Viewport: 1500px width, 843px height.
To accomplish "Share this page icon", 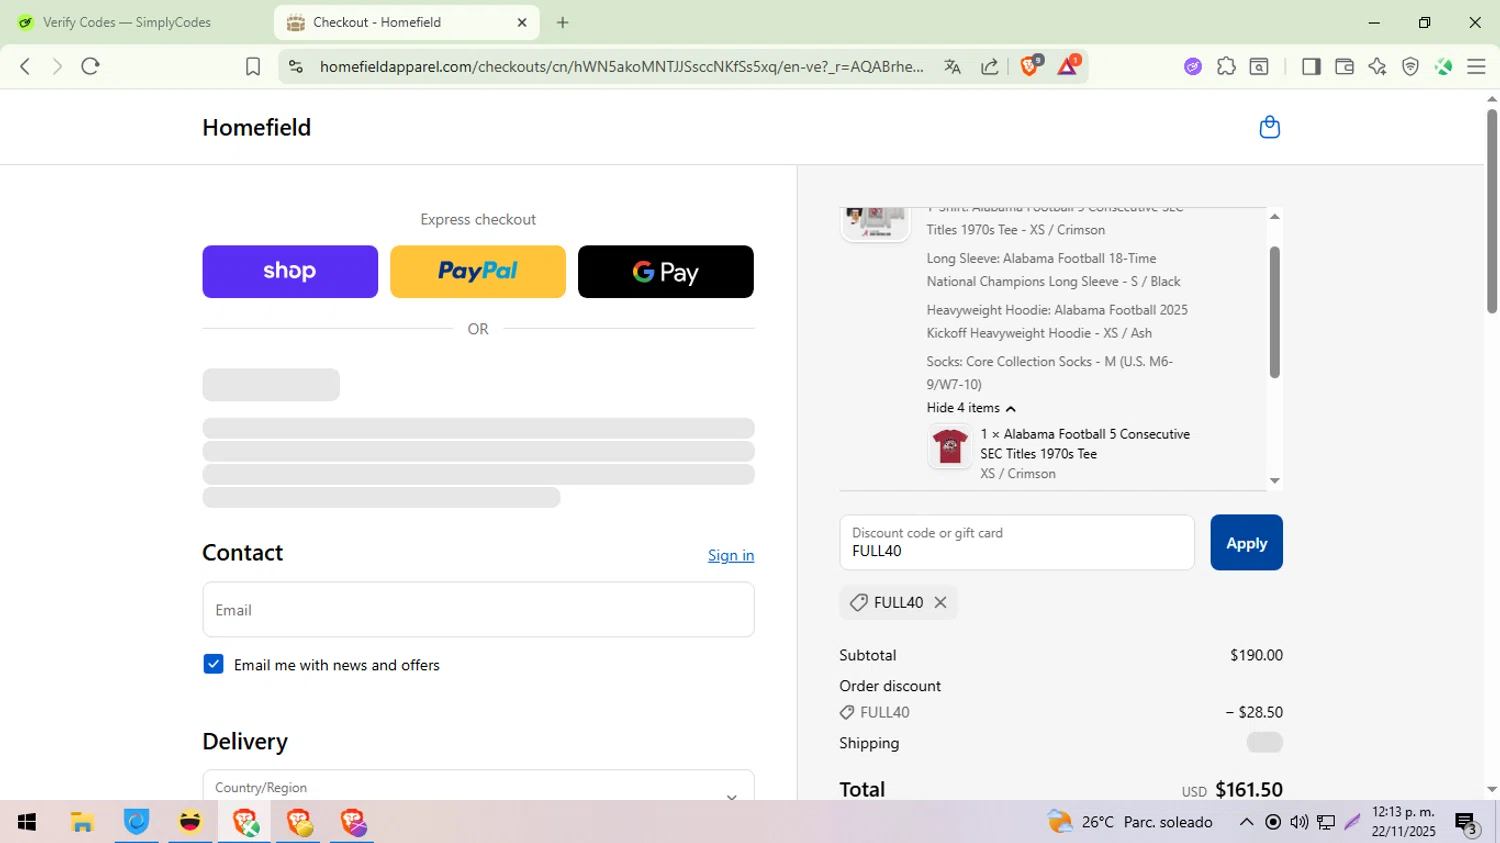I will point(989,66).
